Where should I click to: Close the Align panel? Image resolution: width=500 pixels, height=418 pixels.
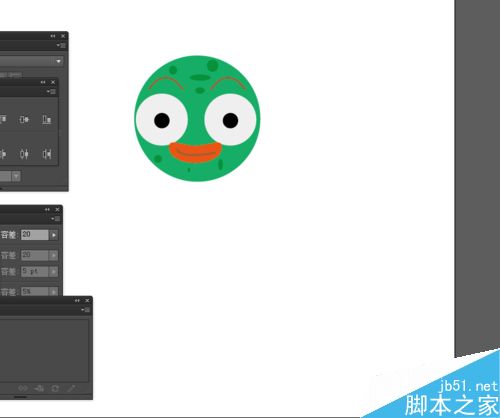[53, 82]
